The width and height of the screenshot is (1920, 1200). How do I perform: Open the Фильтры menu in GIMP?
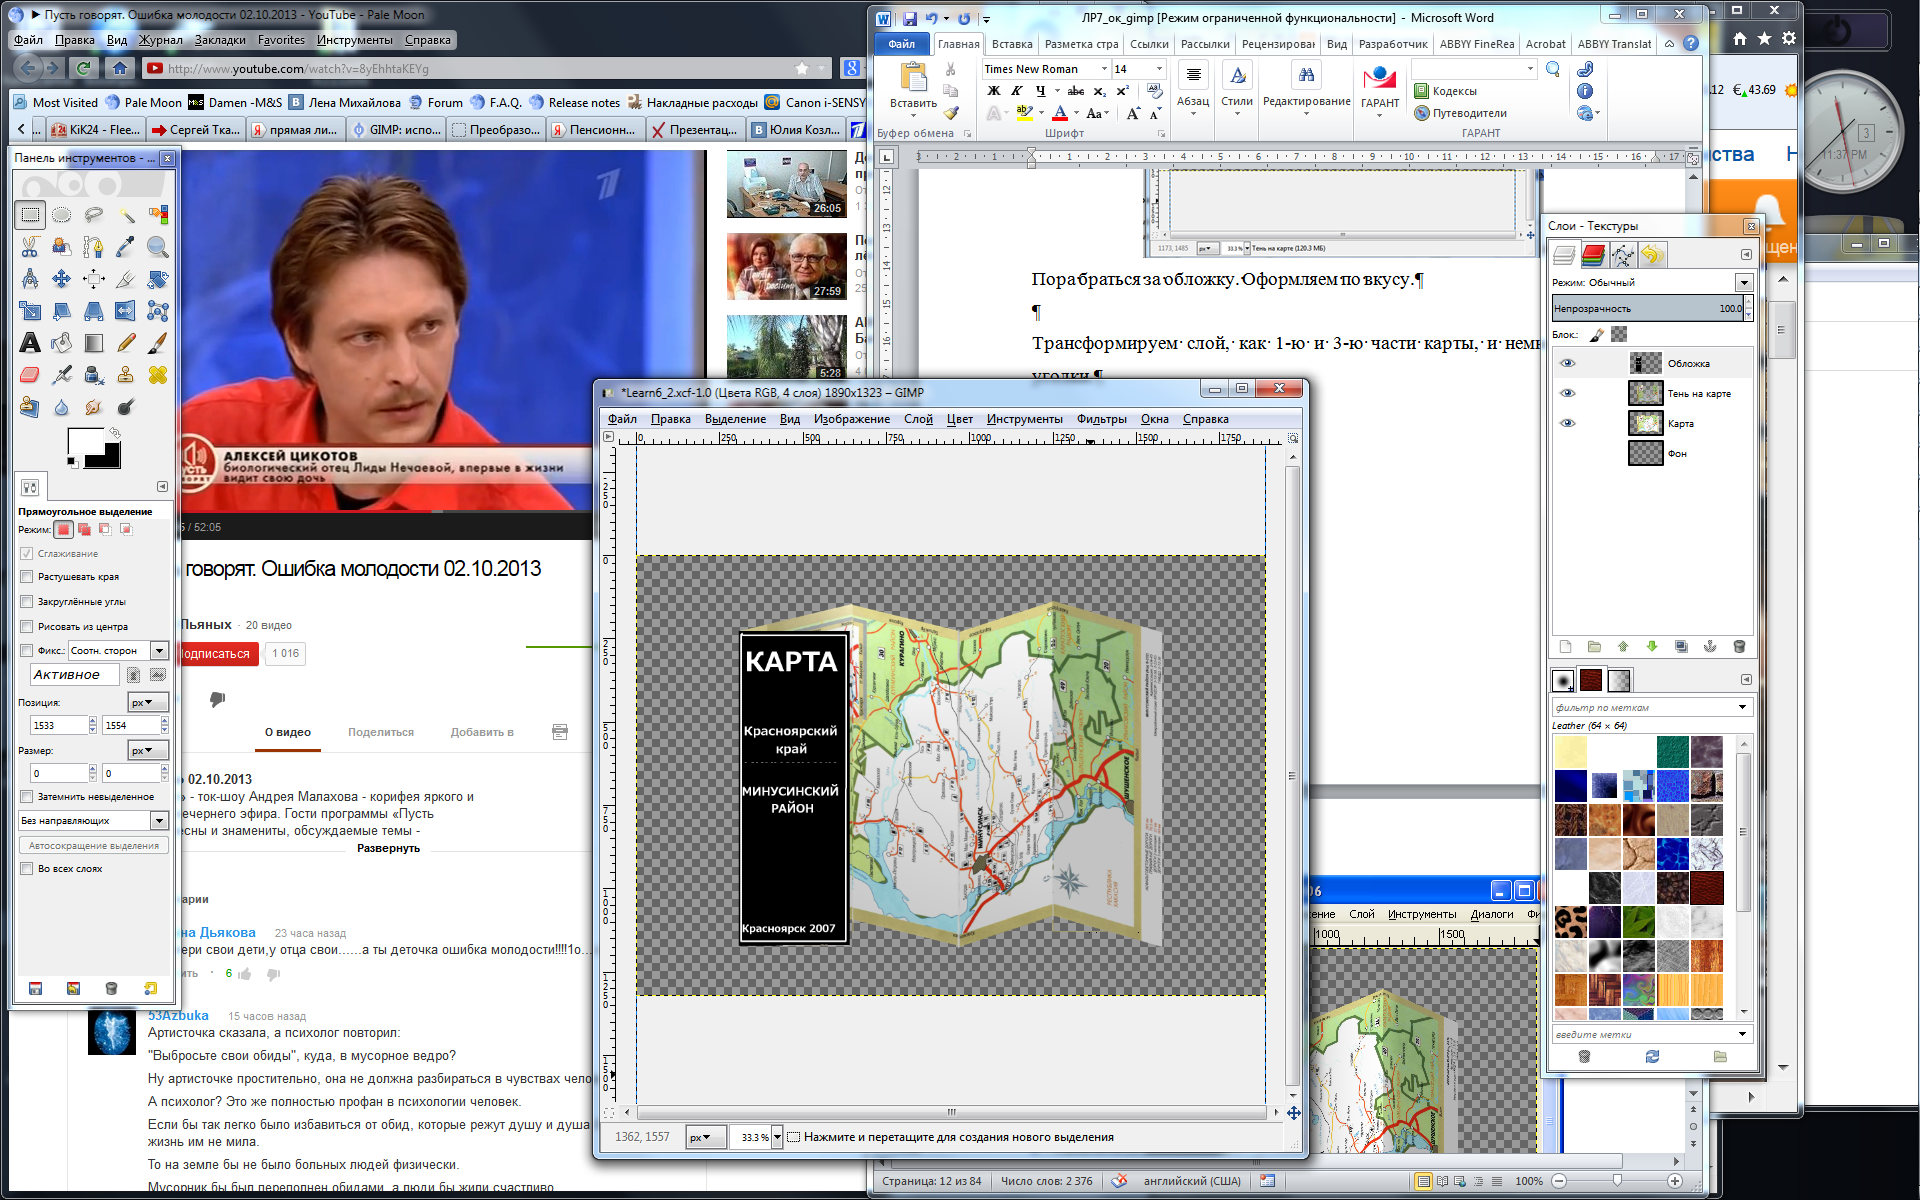[1101, 419]
